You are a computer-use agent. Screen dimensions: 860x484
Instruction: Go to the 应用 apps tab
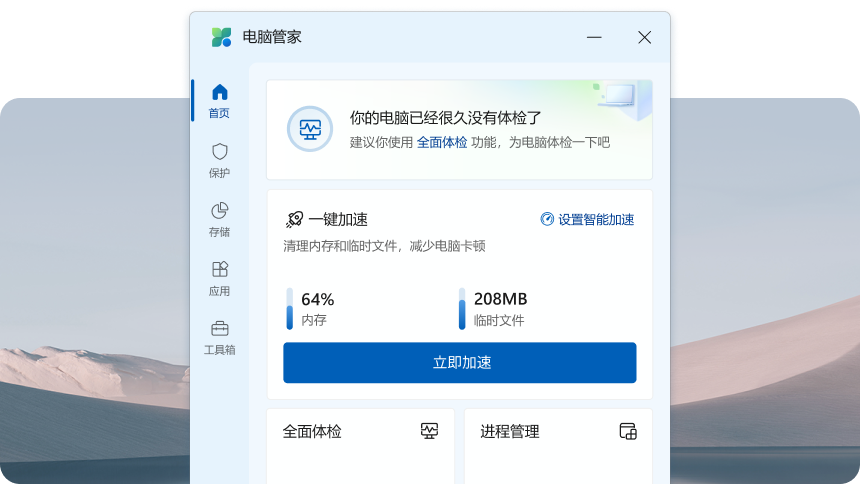219,279
